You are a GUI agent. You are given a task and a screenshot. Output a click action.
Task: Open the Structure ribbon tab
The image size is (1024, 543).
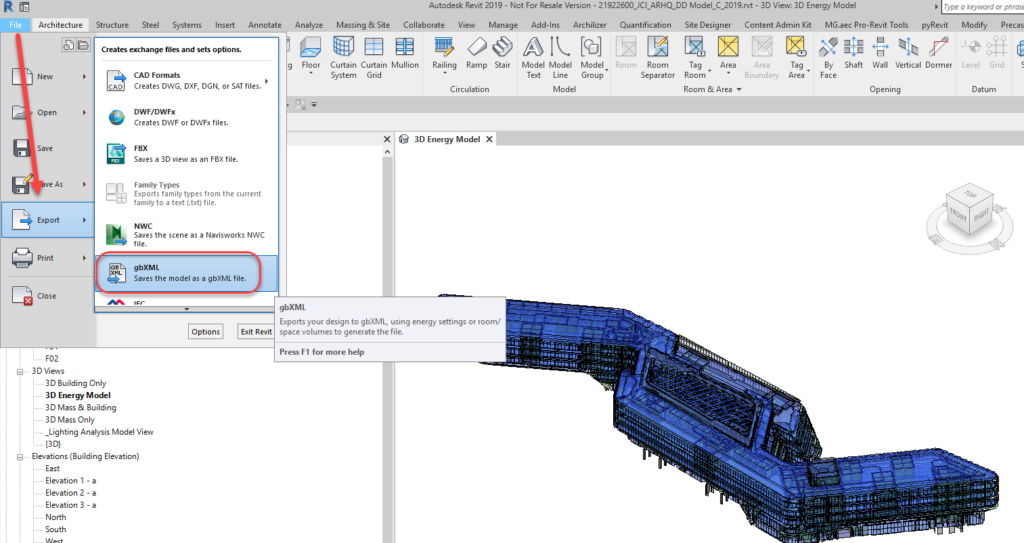coord(112,25)
